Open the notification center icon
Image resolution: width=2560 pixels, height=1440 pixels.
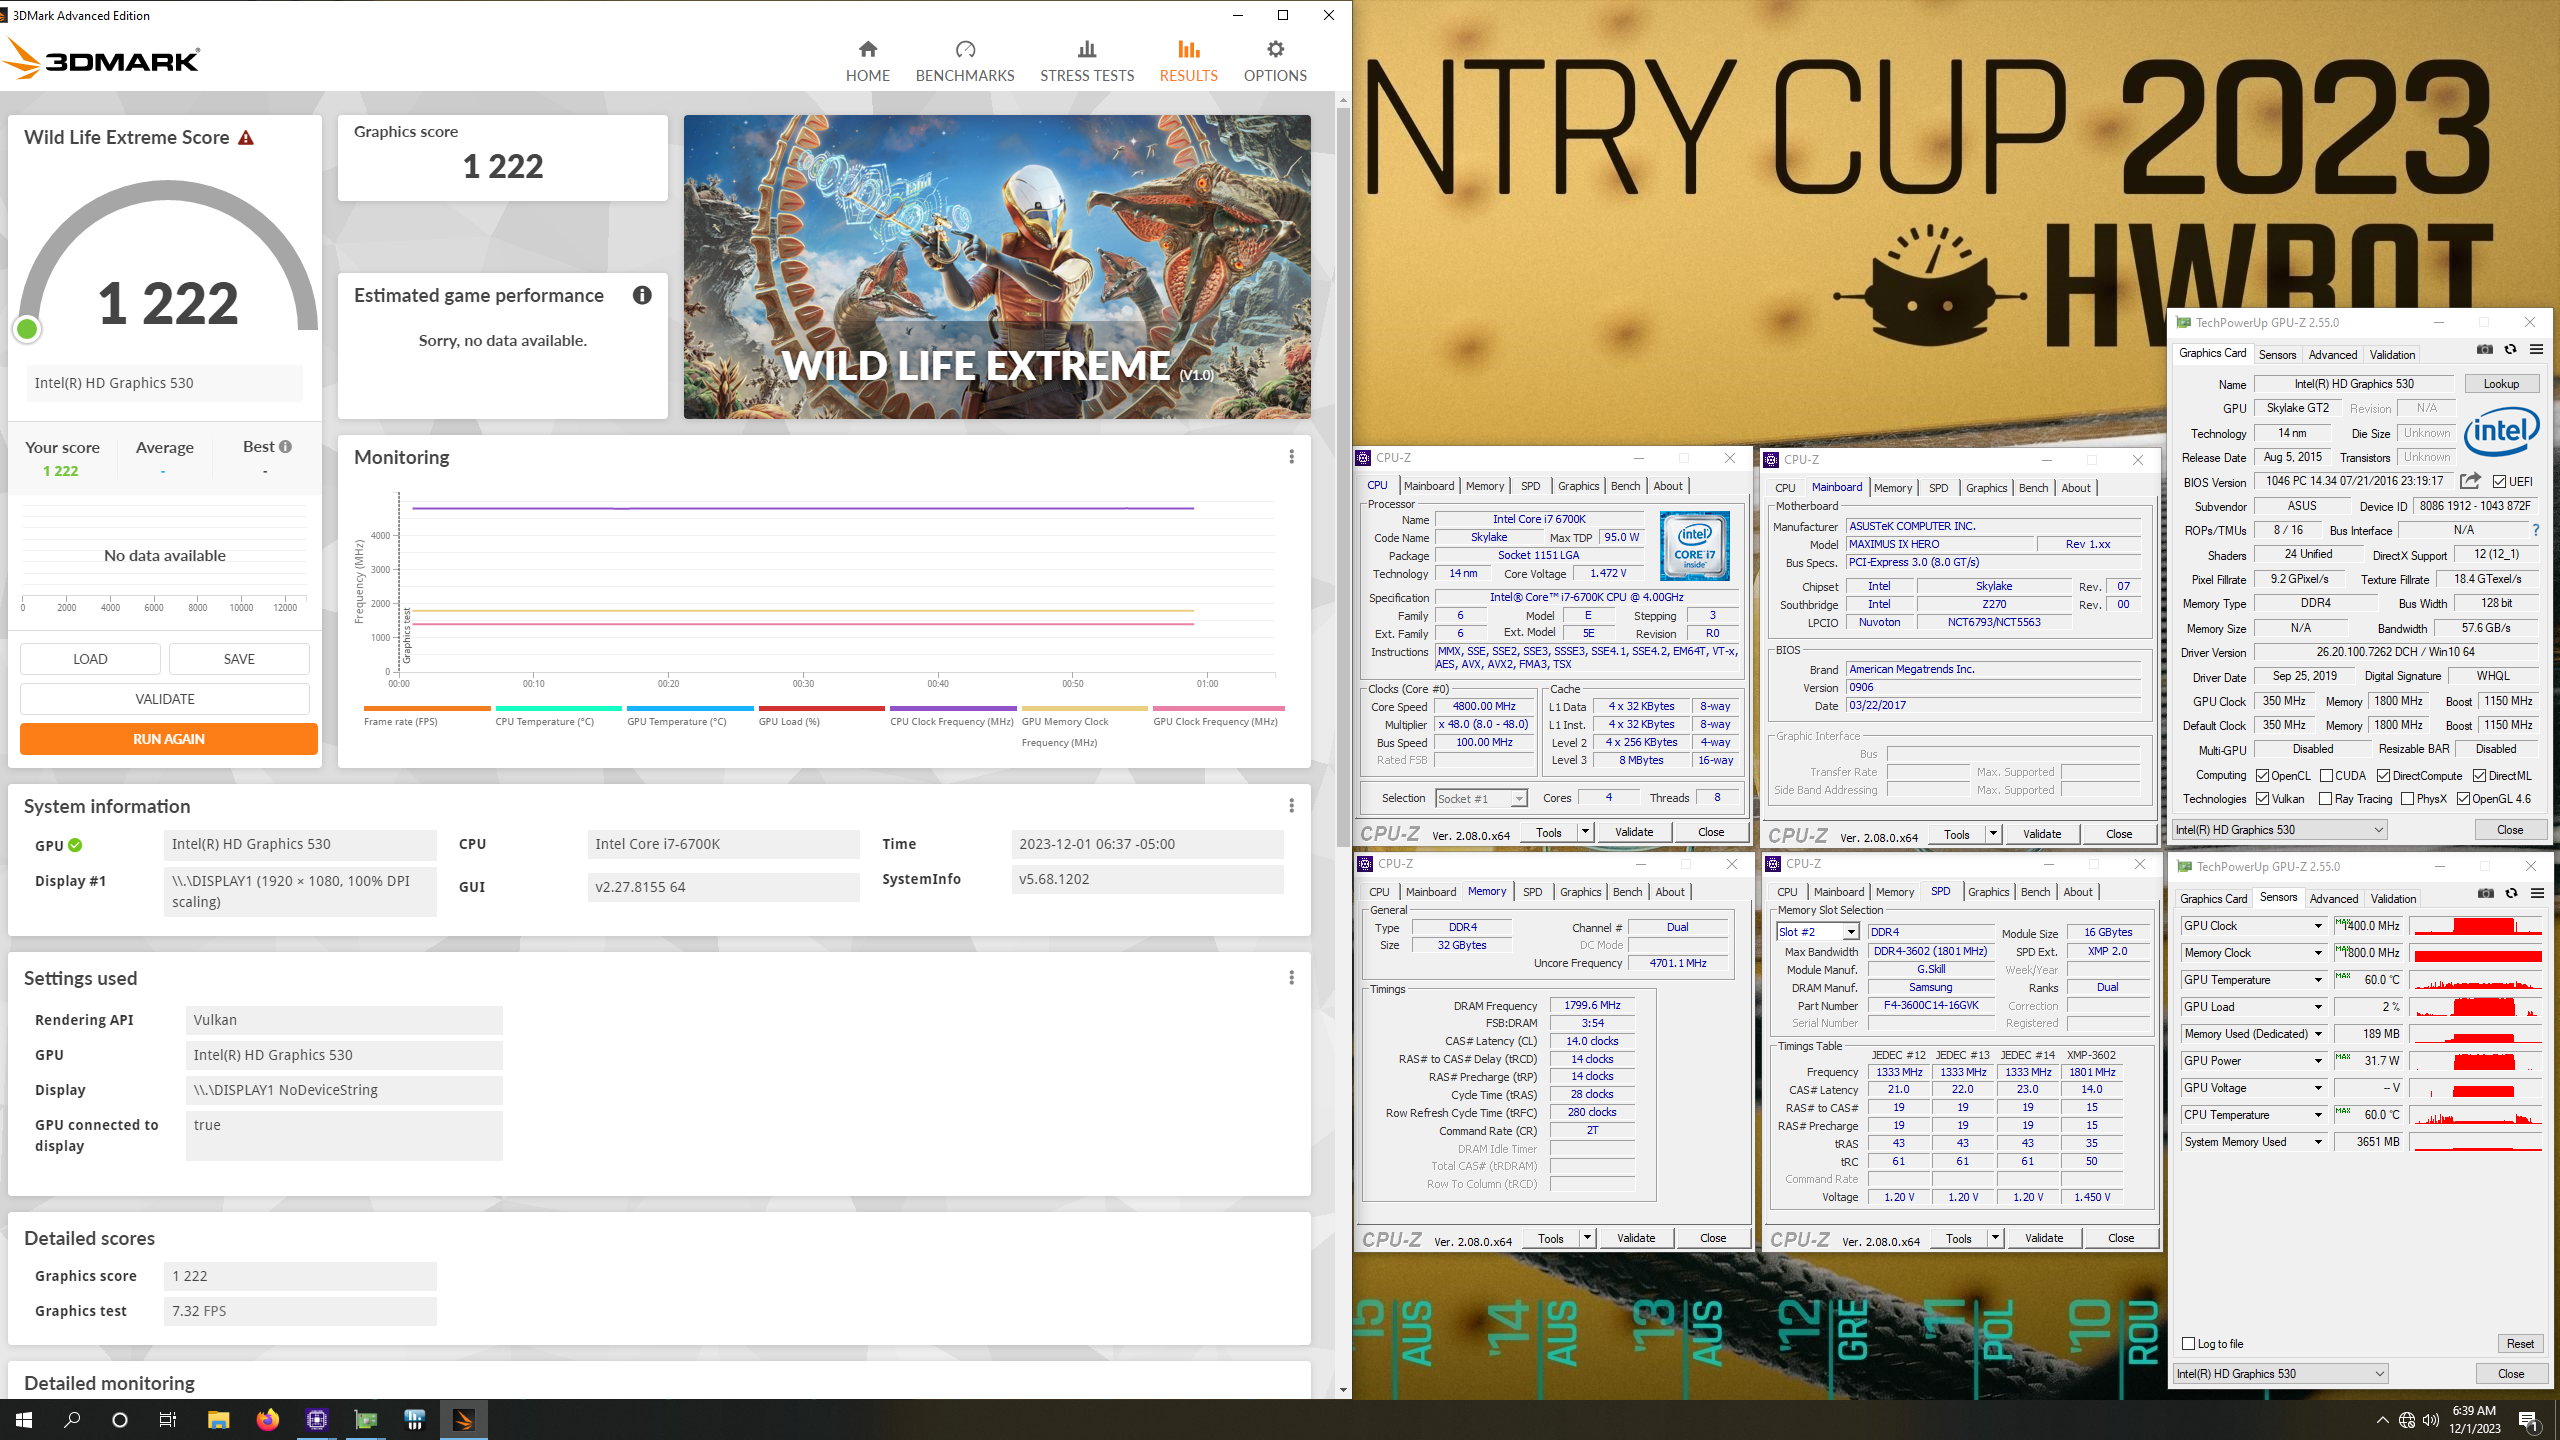(x=2529, y=1420)
